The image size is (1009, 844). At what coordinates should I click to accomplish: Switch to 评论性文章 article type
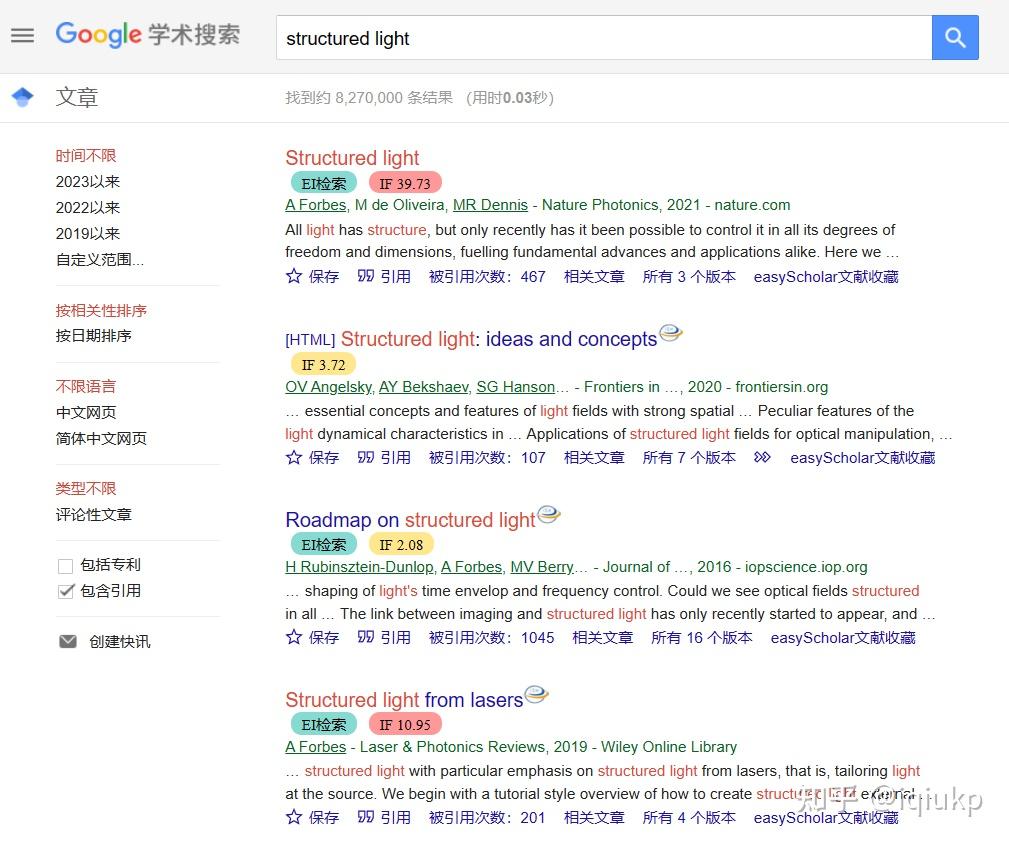[x=93, y=514]
